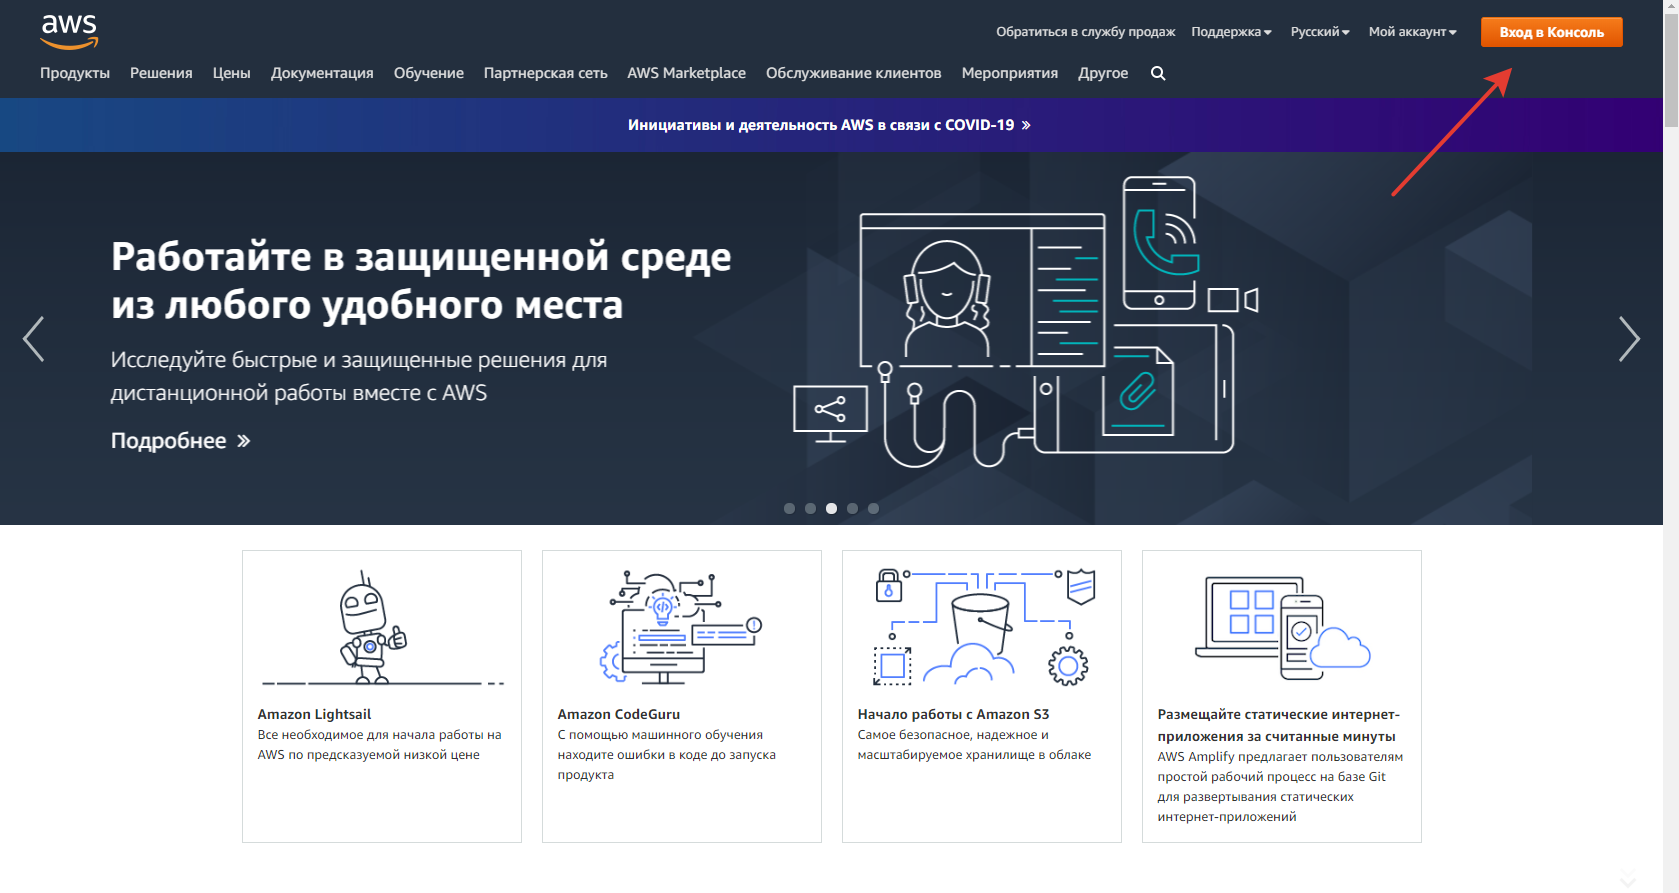
Task: Open Размещайте статические интернет-приложения card title
Action: point(1278,725)
